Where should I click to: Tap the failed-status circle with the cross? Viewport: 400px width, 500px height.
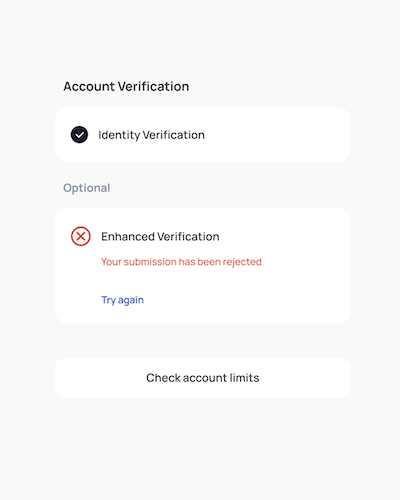81,236
